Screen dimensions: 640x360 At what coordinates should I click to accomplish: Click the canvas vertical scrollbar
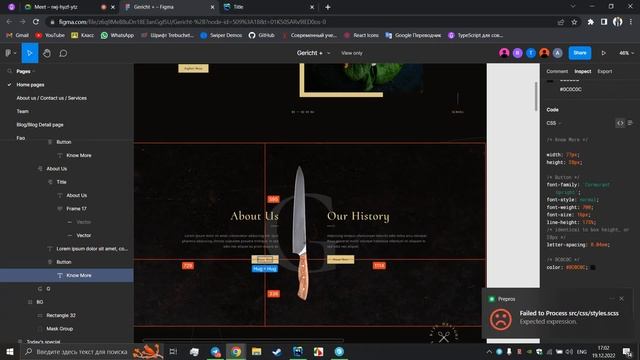(x=536, y=96)
